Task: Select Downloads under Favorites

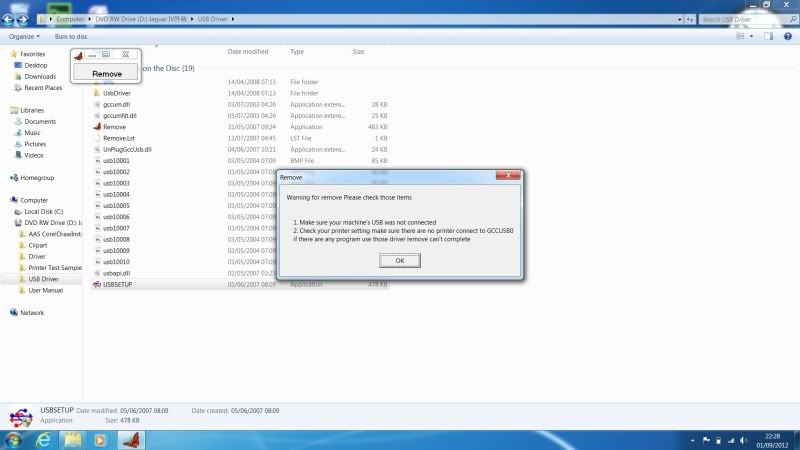Action: [40, 77]
